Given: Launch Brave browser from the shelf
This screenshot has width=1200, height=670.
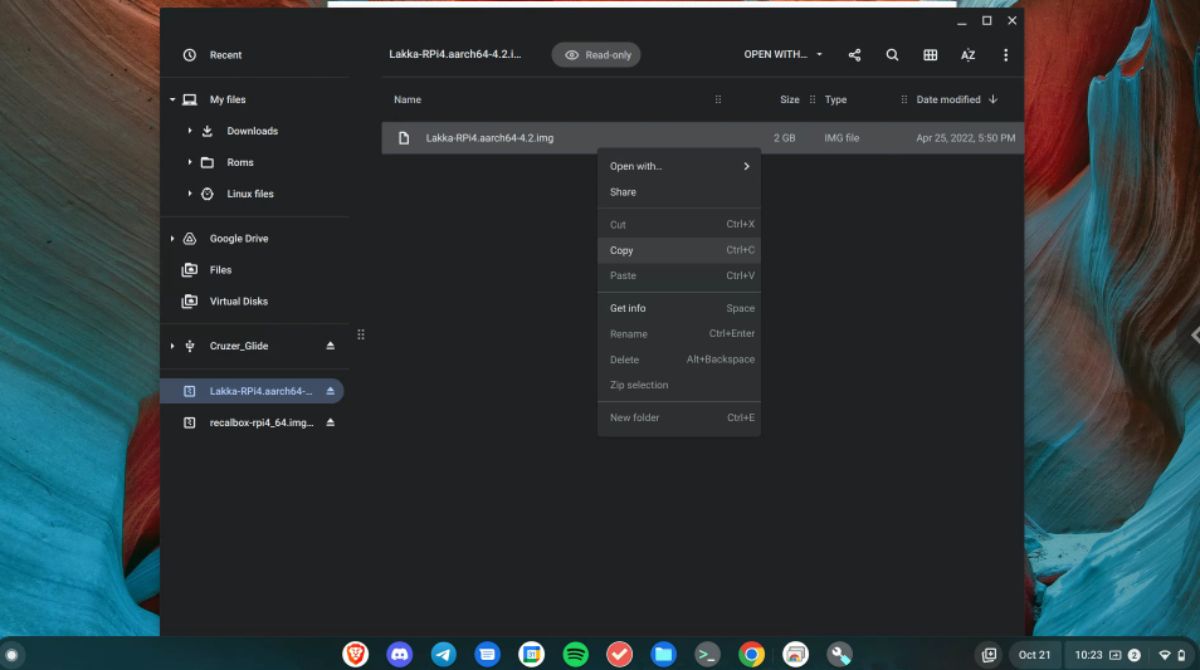Looking at the screenshot, I should [x=355, y=654].
